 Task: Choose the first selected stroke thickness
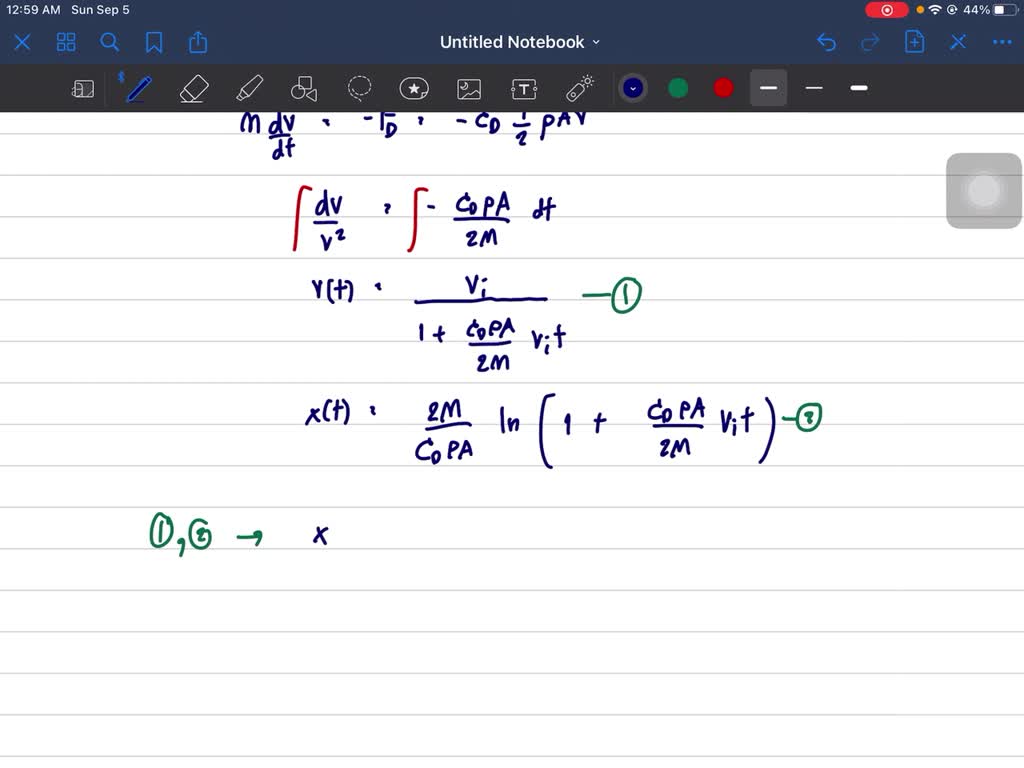(769, 88)
